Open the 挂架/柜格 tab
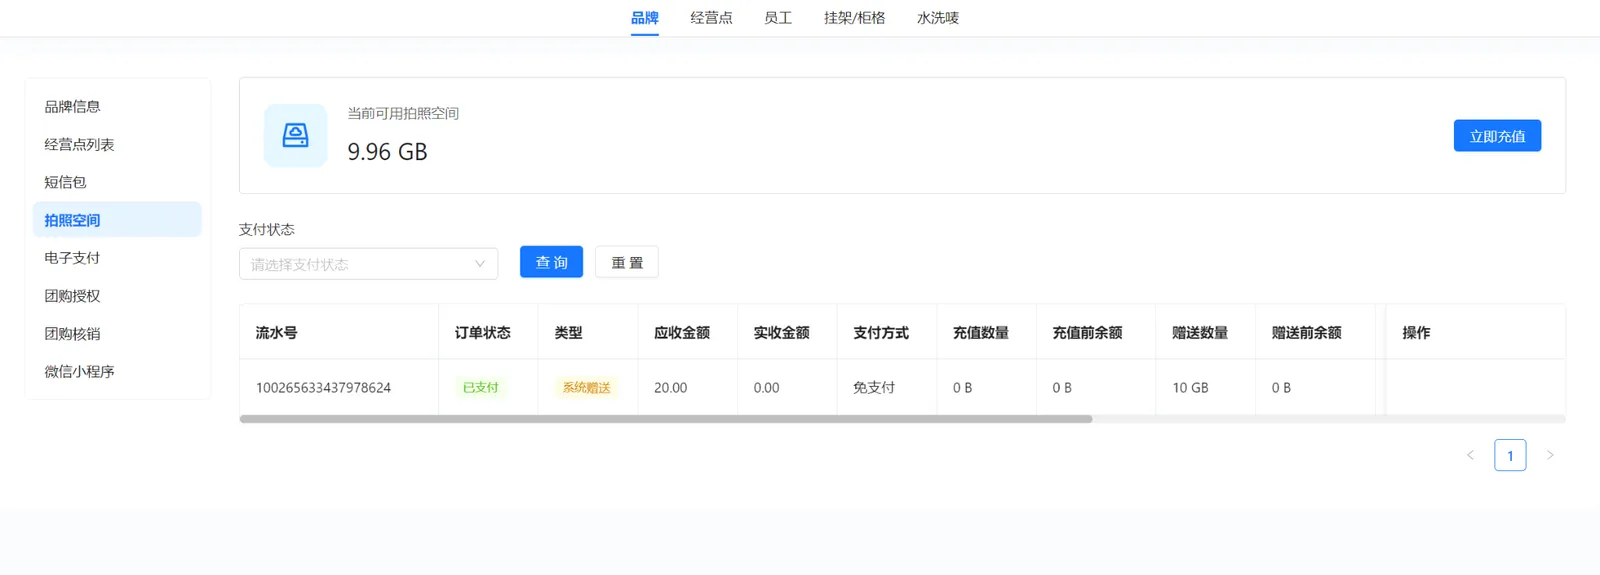1600x575 pixels. click(854, 18)
